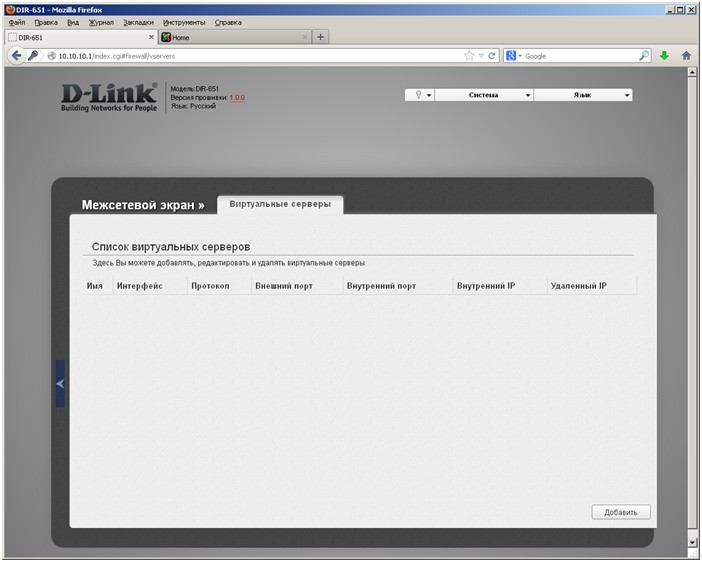Click the Home tab favicon
Viewport: 702px width, 562px height.
pyautogui.click(x=166, y=37)
